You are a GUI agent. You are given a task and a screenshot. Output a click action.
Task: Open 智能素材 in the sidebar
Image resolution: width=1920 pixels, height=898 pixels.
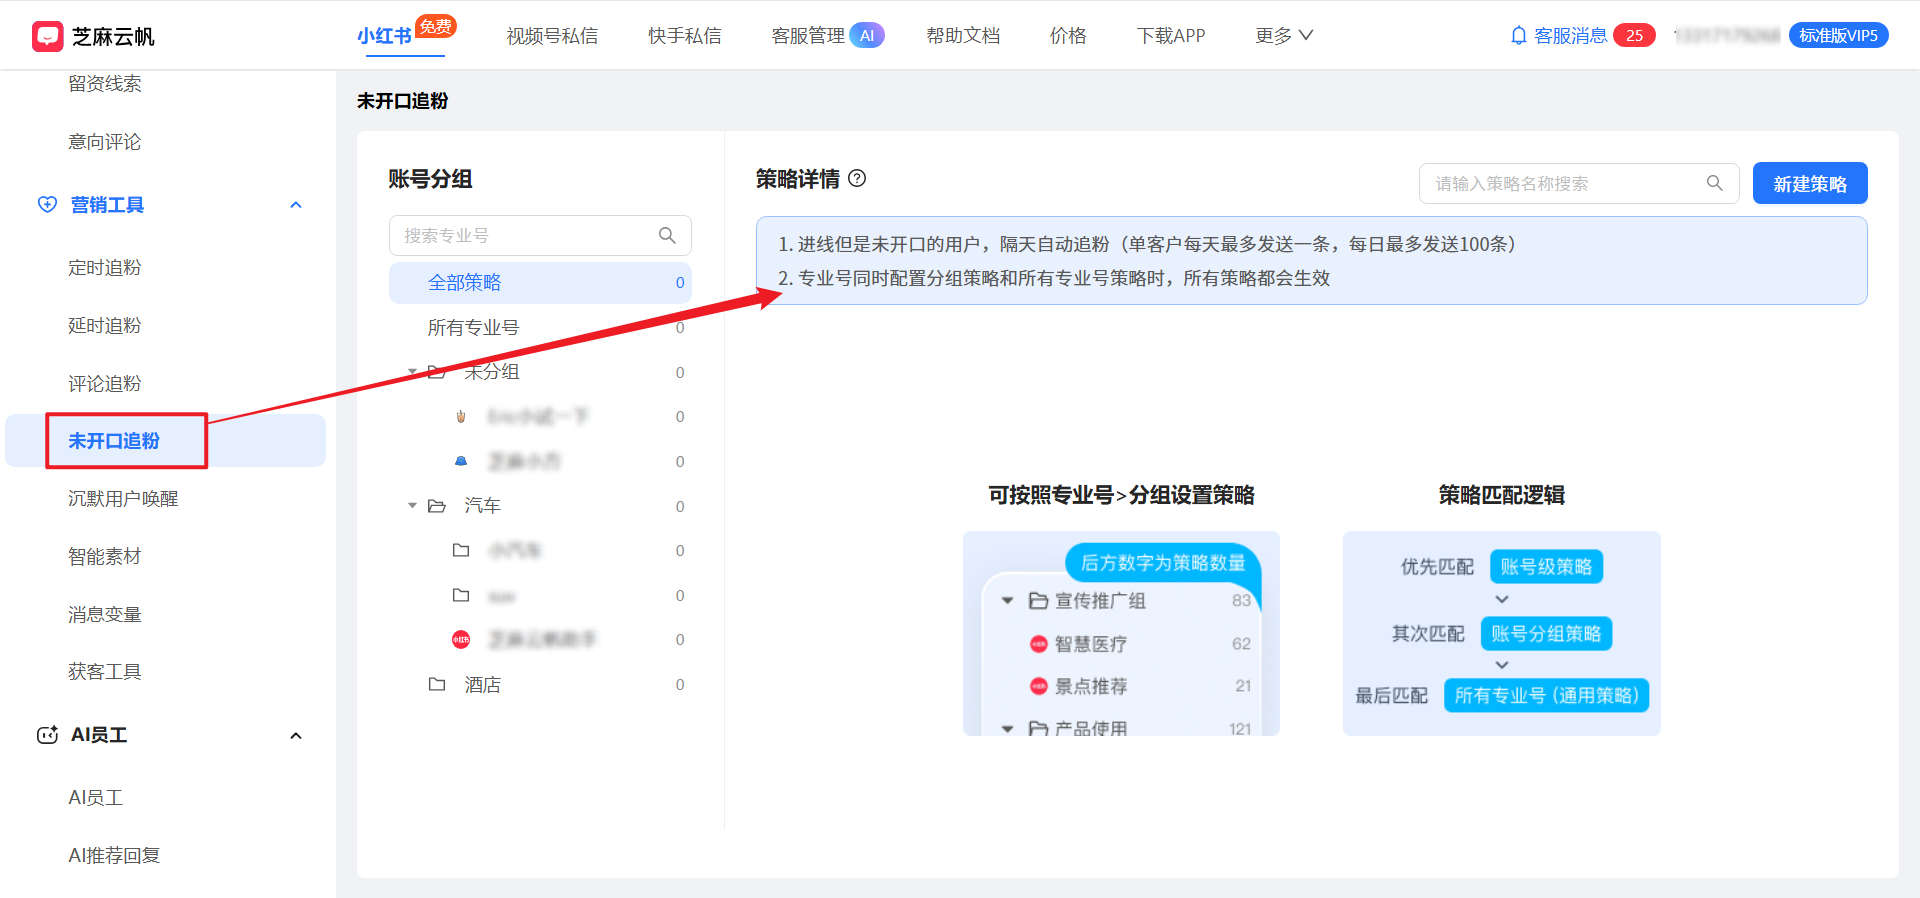[105, 557]
